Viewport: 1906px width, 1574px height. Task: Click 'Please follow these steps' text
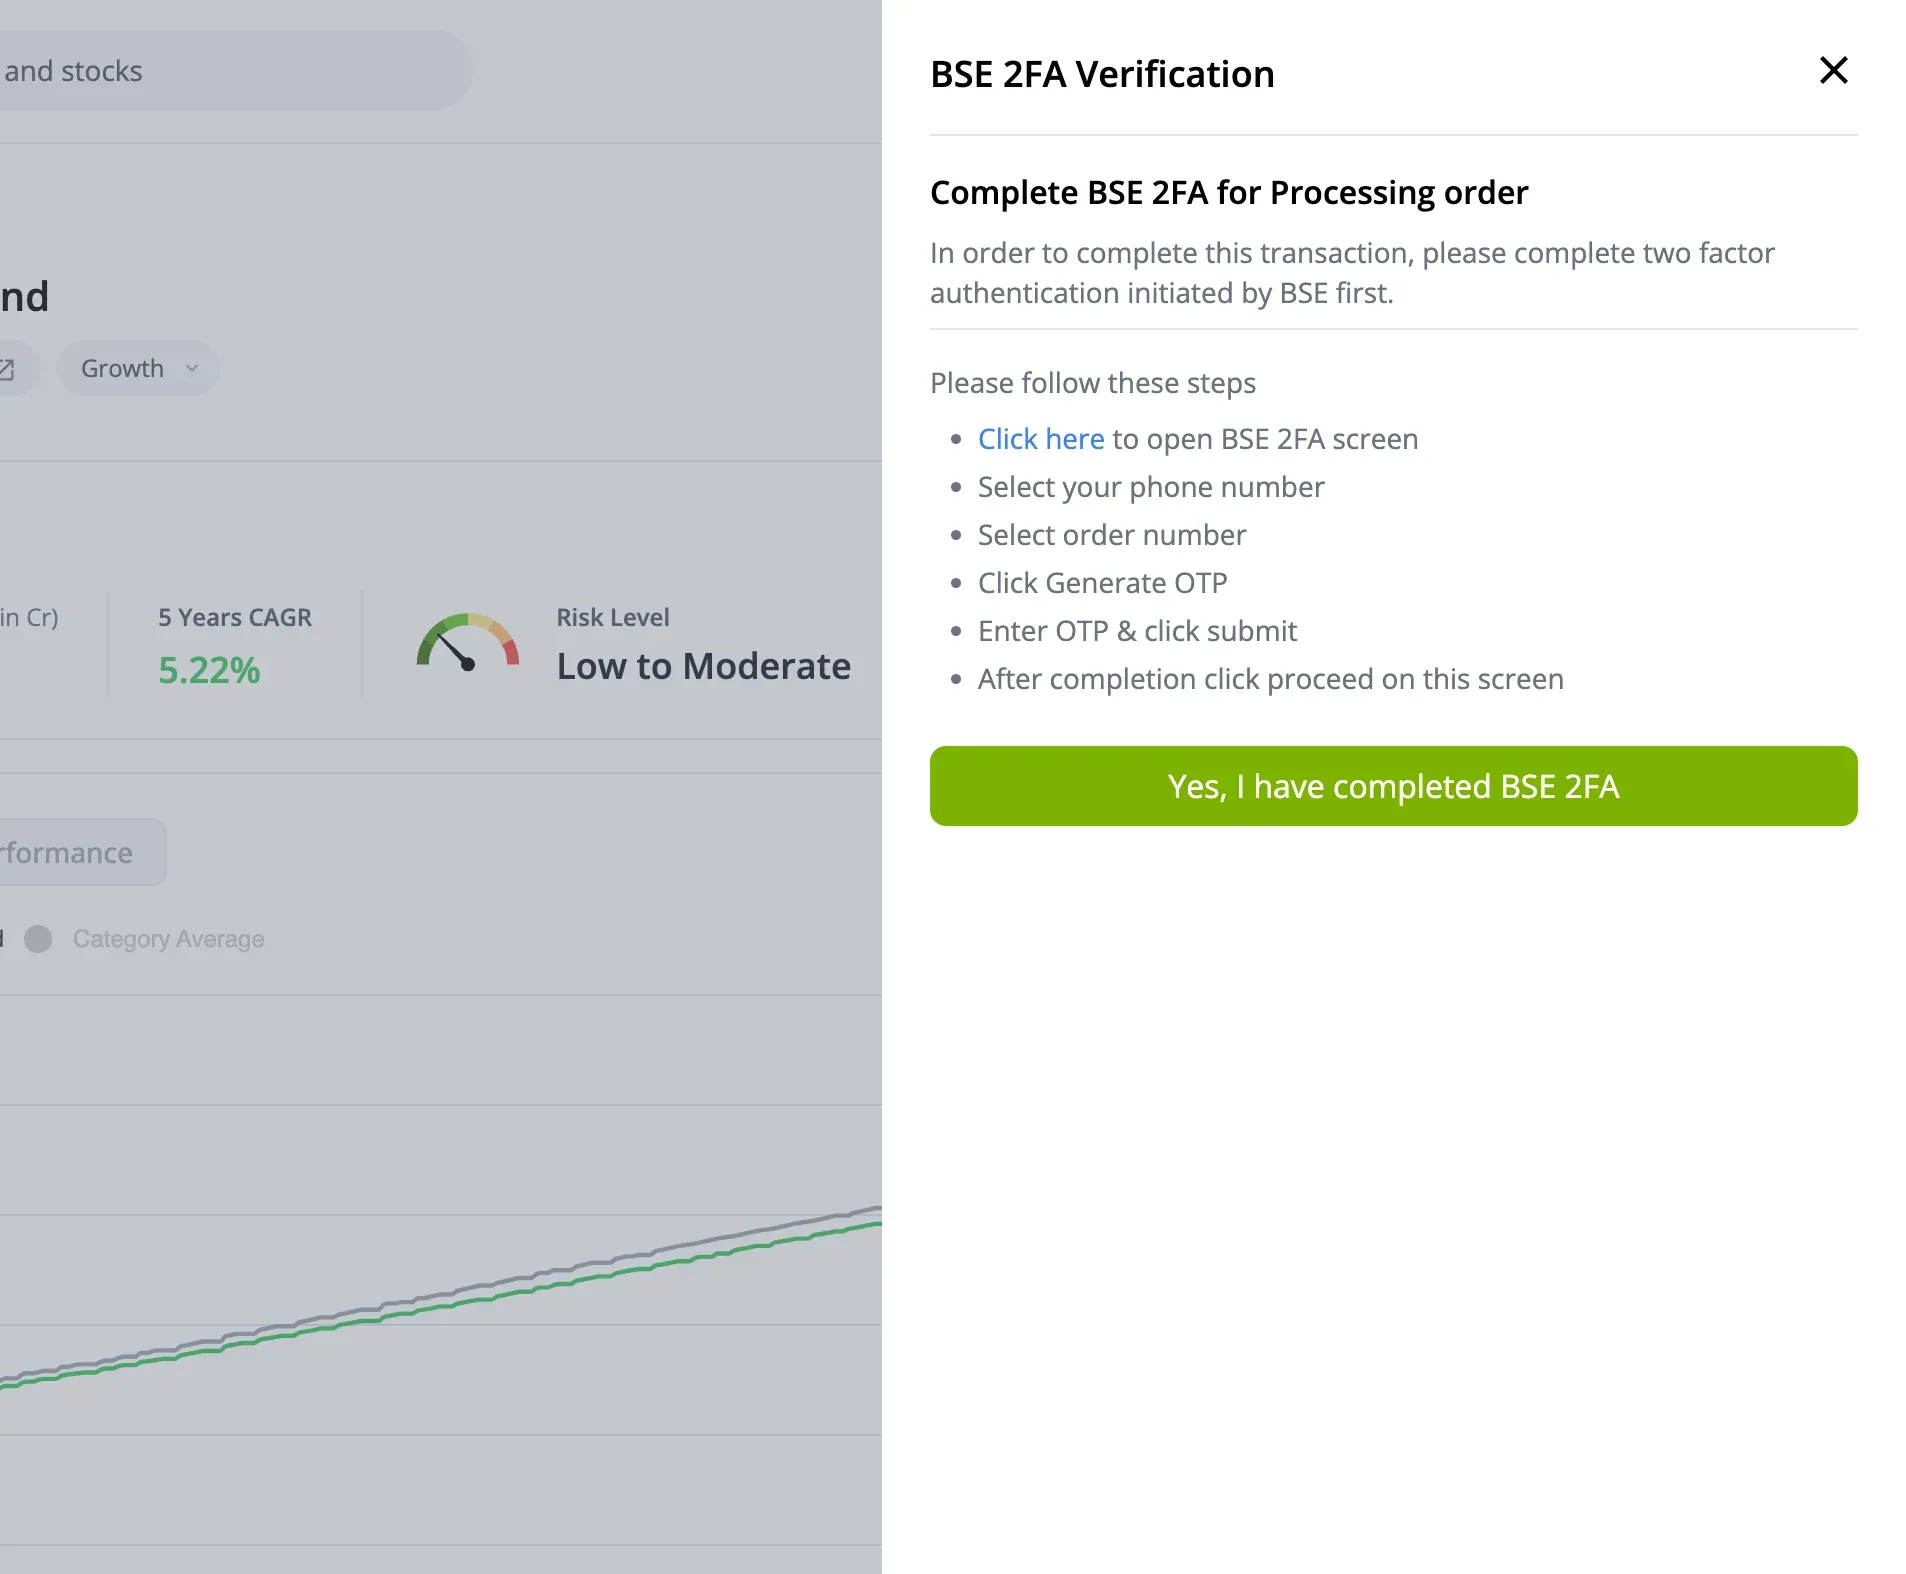click(x=1093, y=383)
